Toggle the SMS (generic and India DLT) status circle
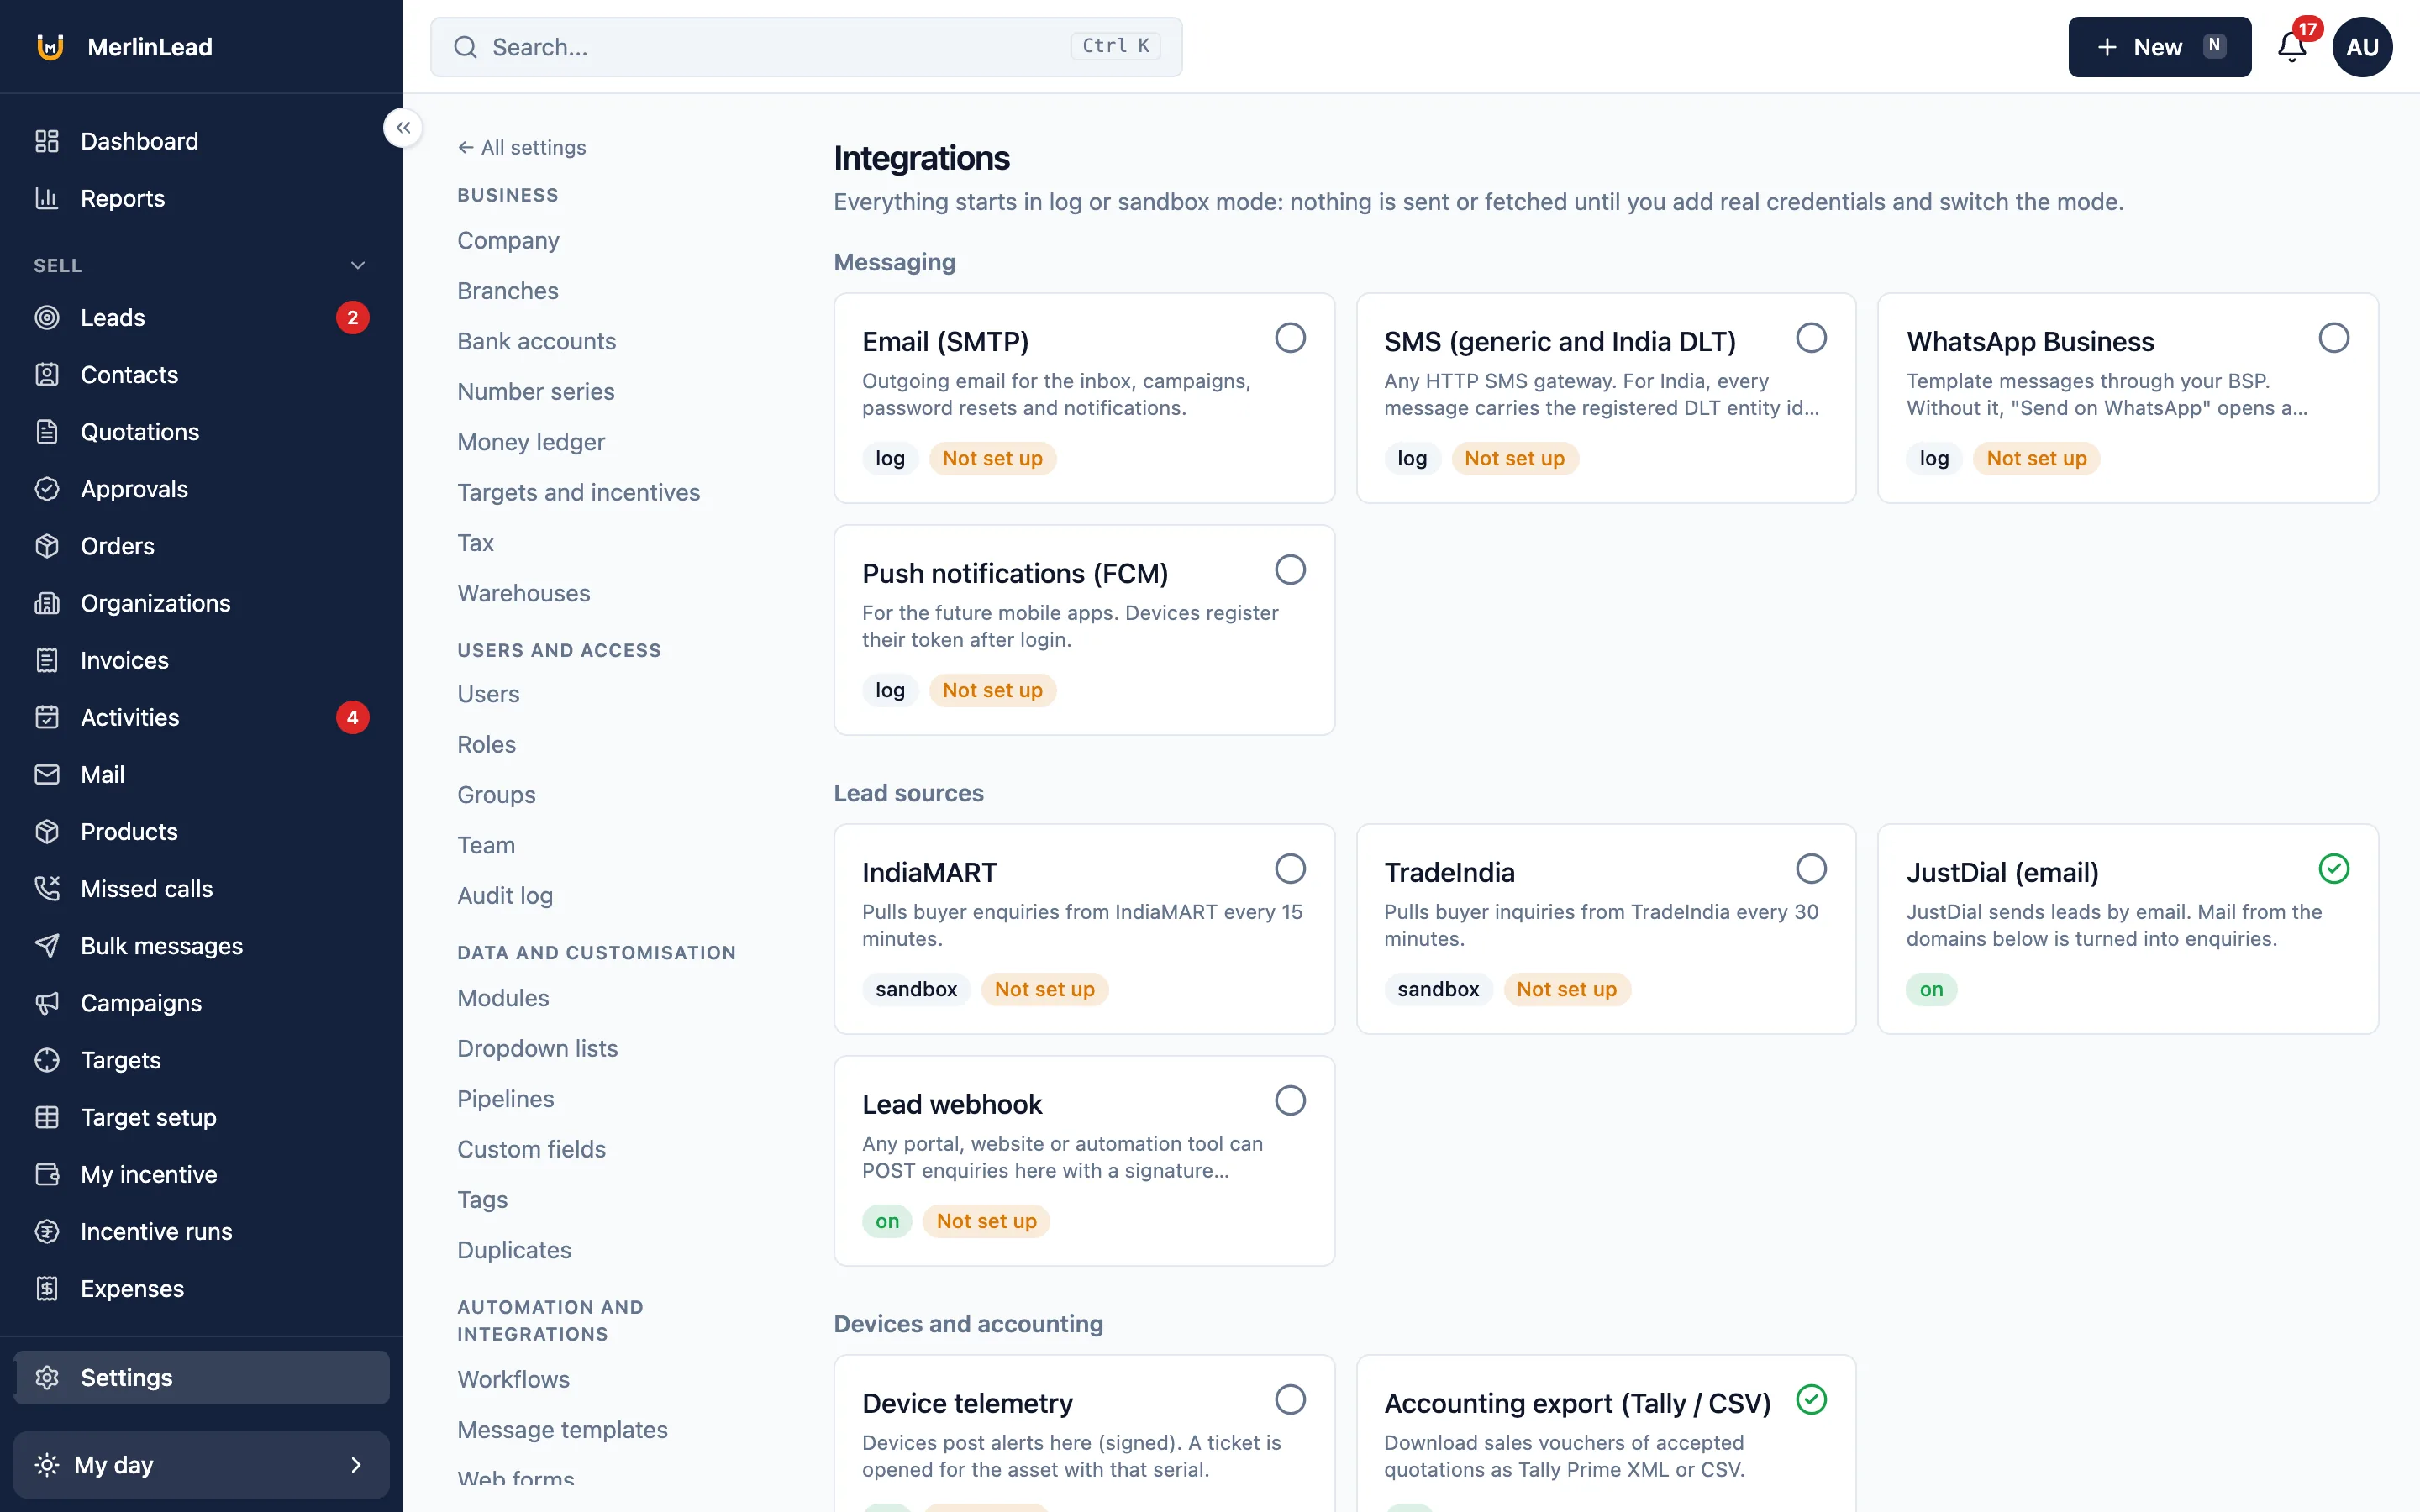2420x1512 pixels. point(1811,338)
